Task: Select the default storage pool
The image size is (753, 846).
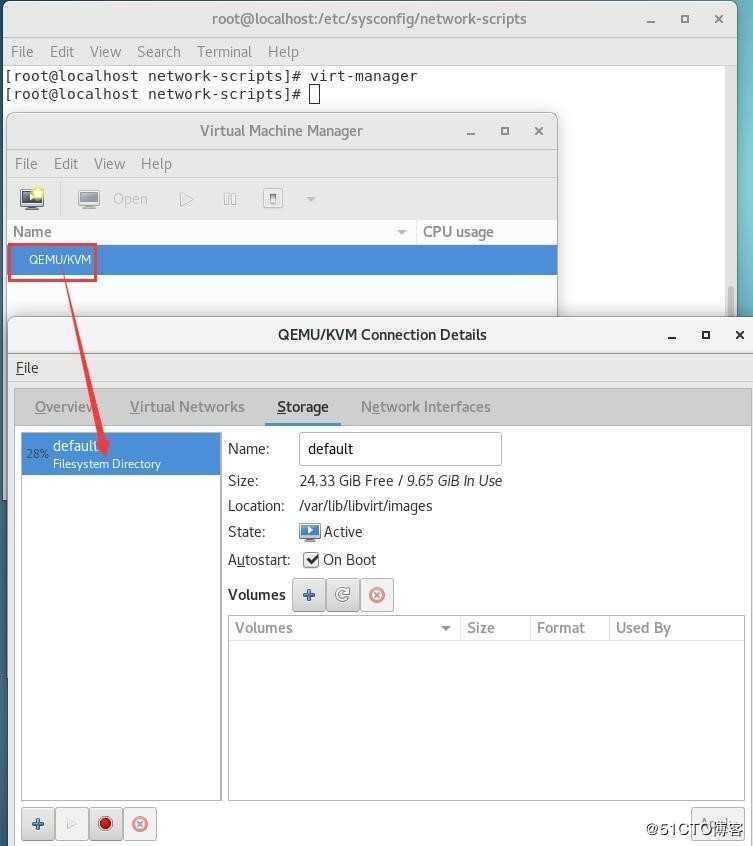Action: pos(121,454)
